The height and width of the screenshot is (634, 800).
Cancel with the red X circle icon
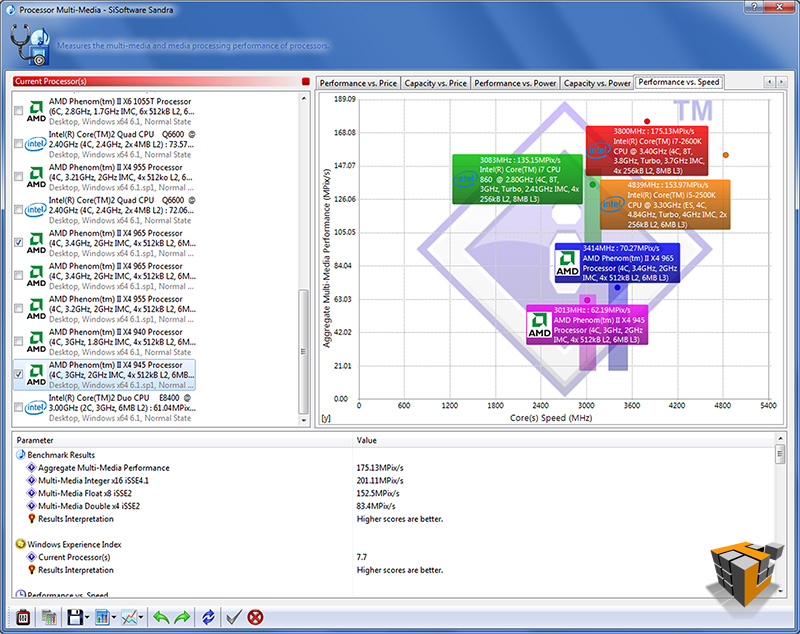255,618
